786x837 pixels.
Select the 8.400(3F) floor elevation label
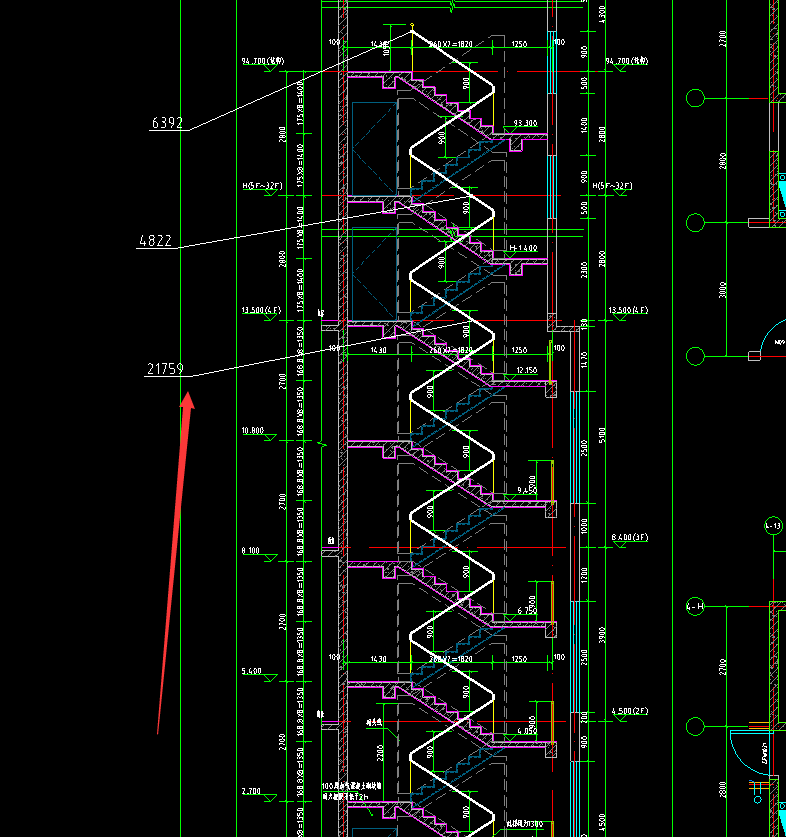click(x=630, y=537)
